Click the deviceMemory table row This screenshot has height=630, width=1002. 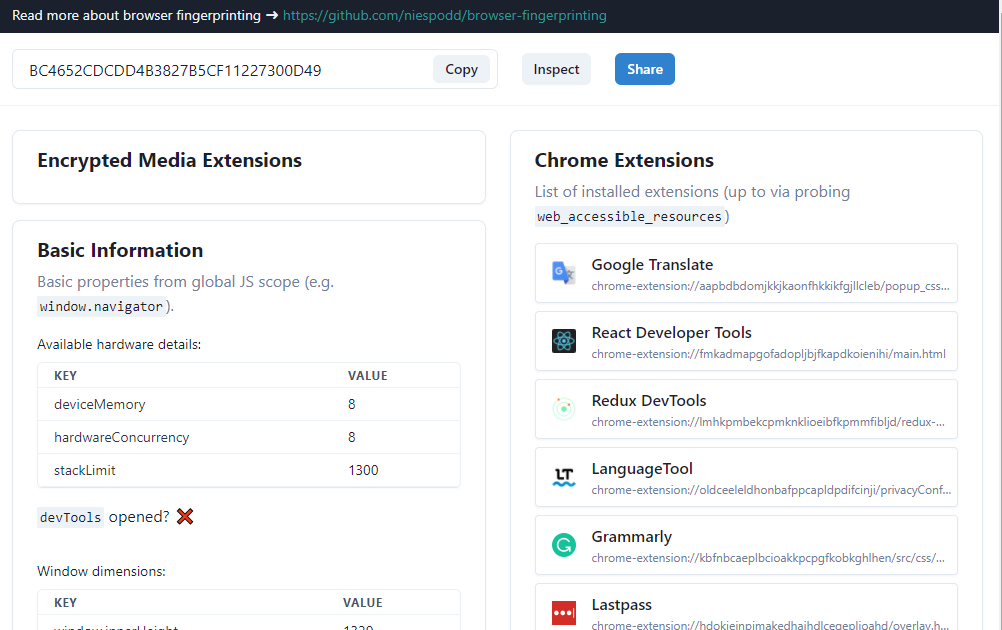(248, 404)
